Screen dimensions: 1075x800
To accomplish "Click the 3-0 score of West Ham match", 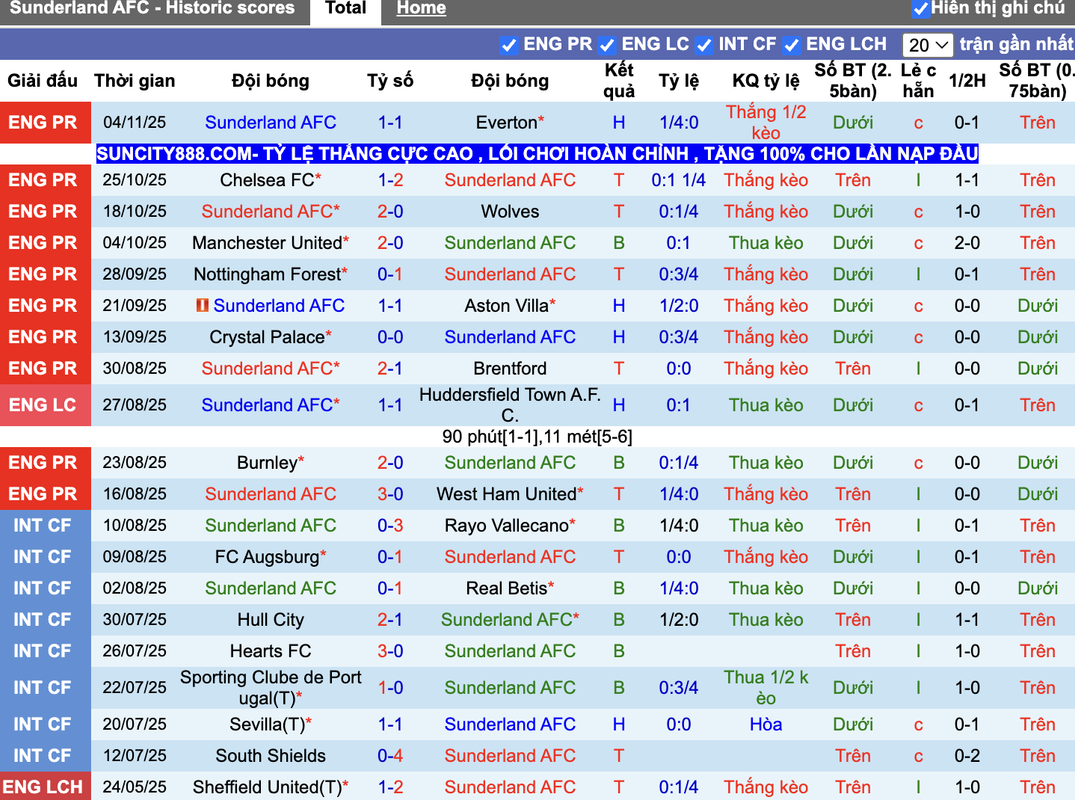I will click(x=390, y=494).
